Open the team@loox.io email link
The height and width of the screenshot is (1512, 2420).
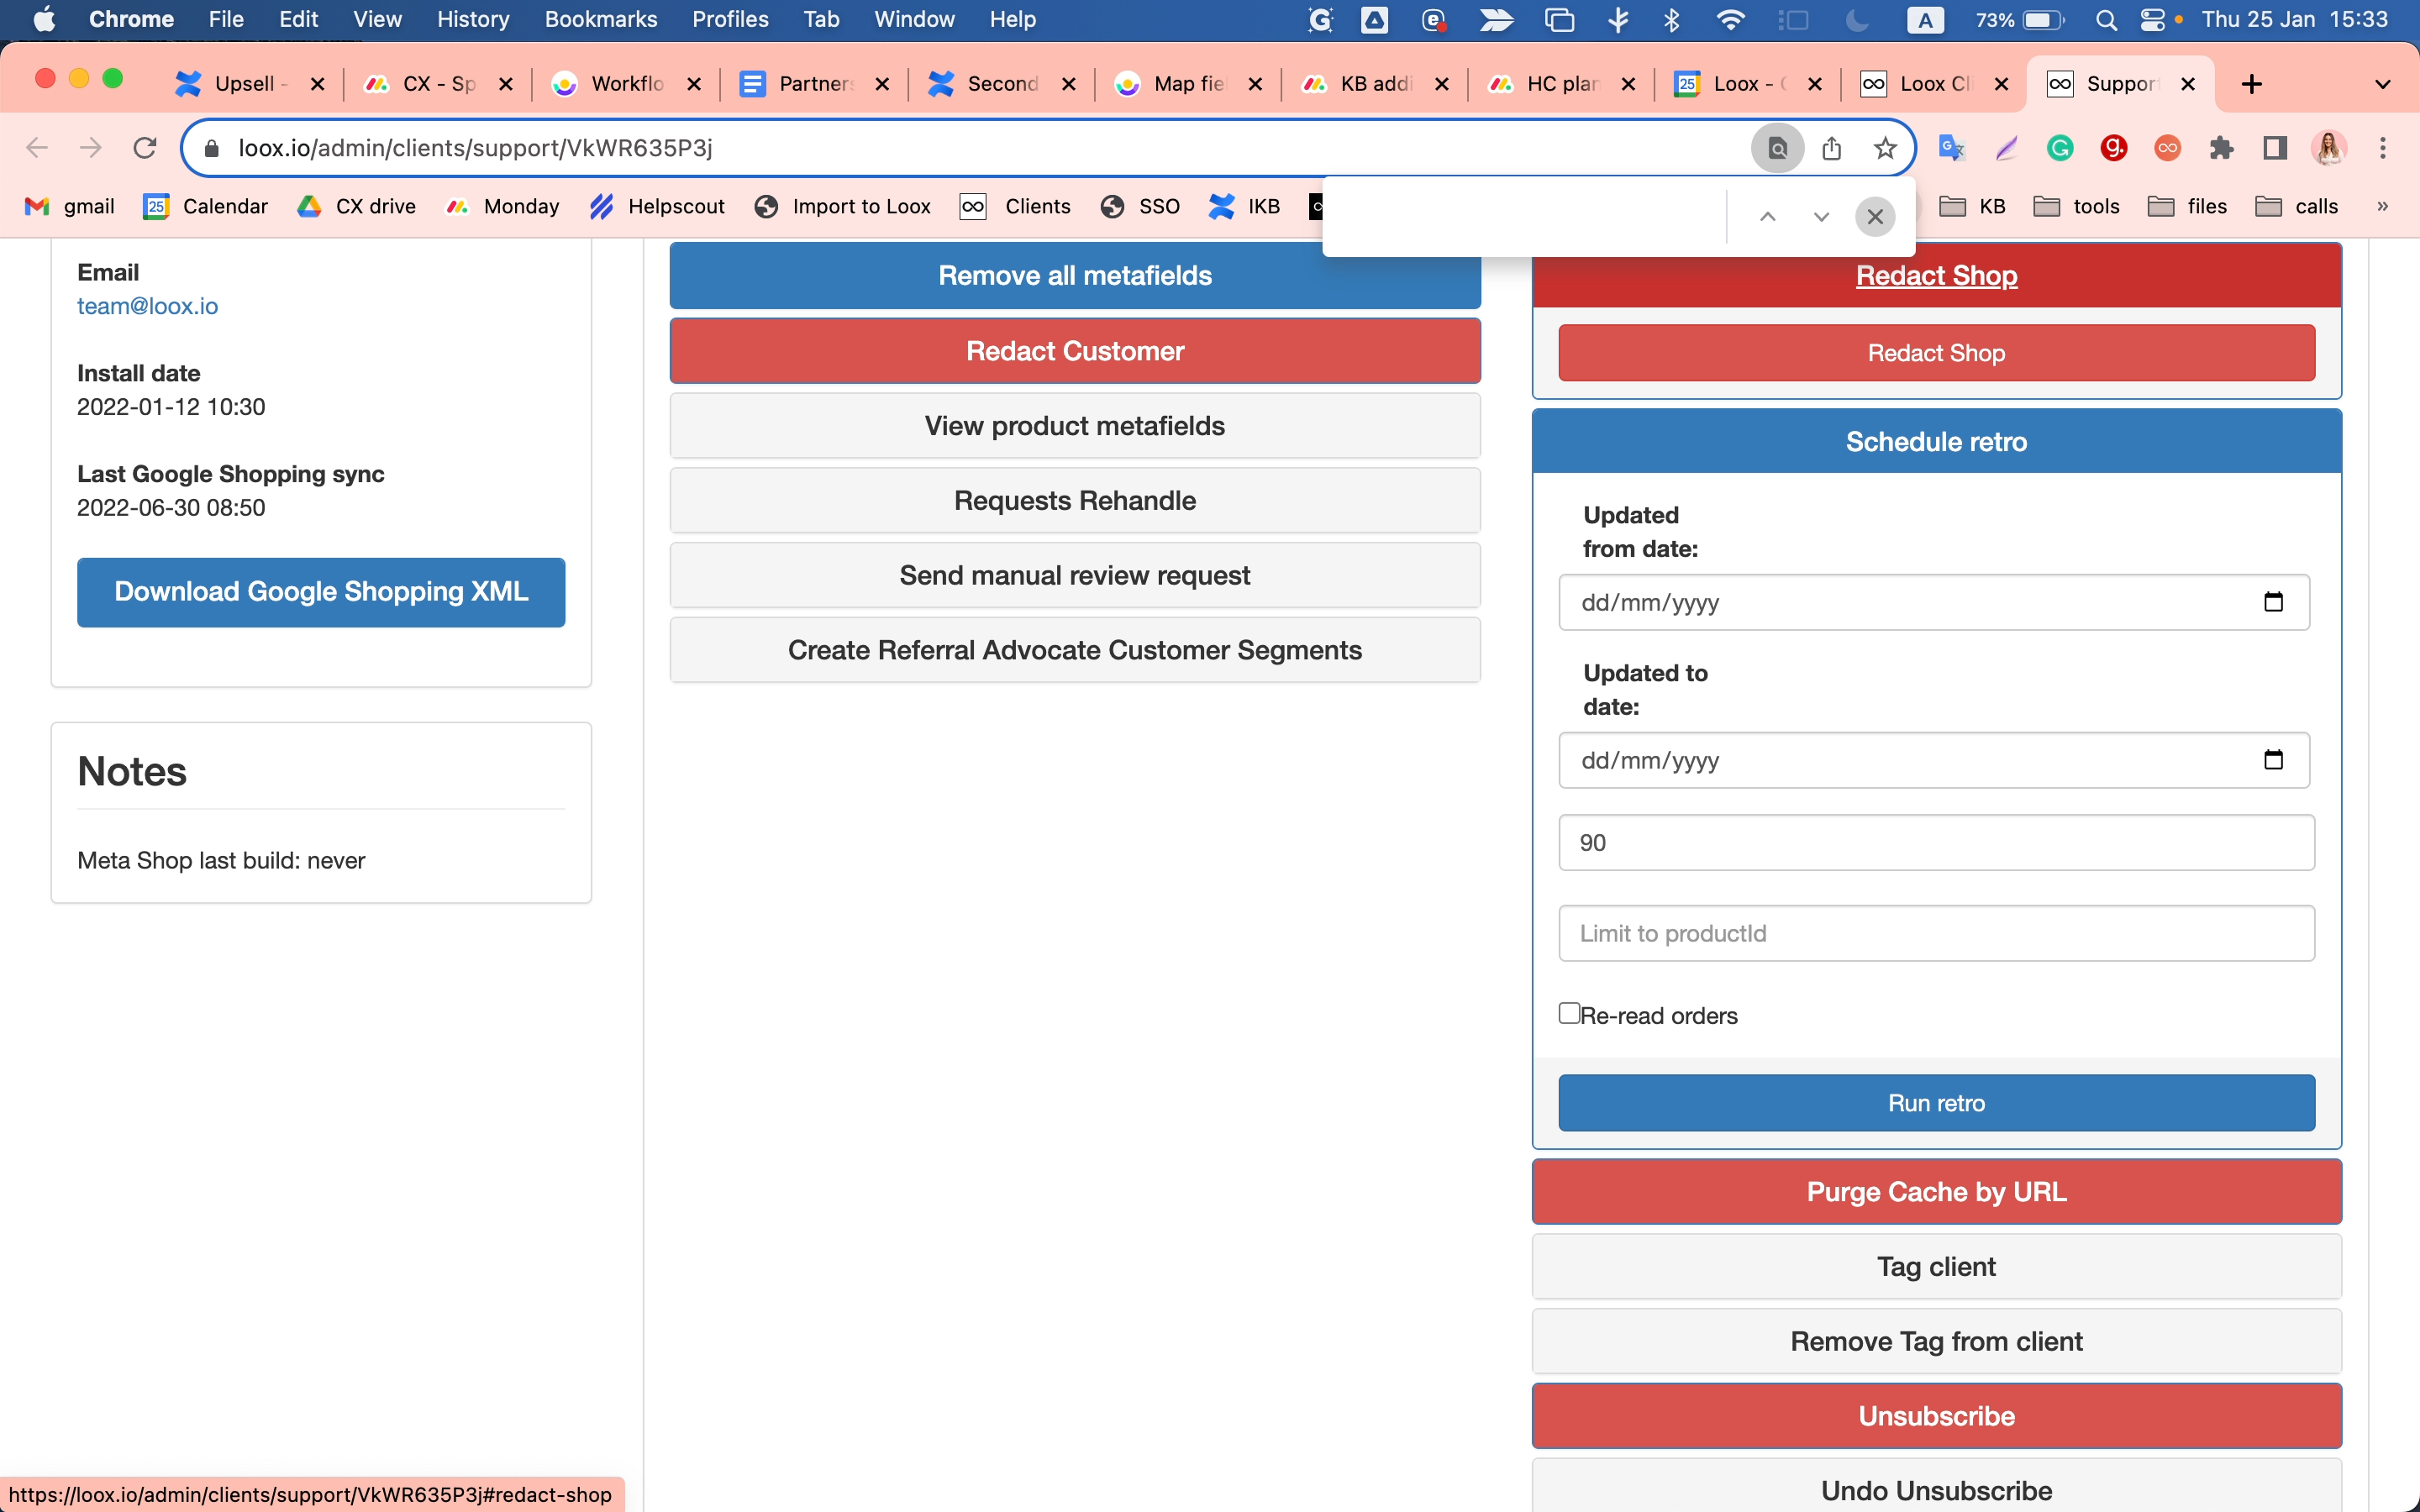click(147, 306)
